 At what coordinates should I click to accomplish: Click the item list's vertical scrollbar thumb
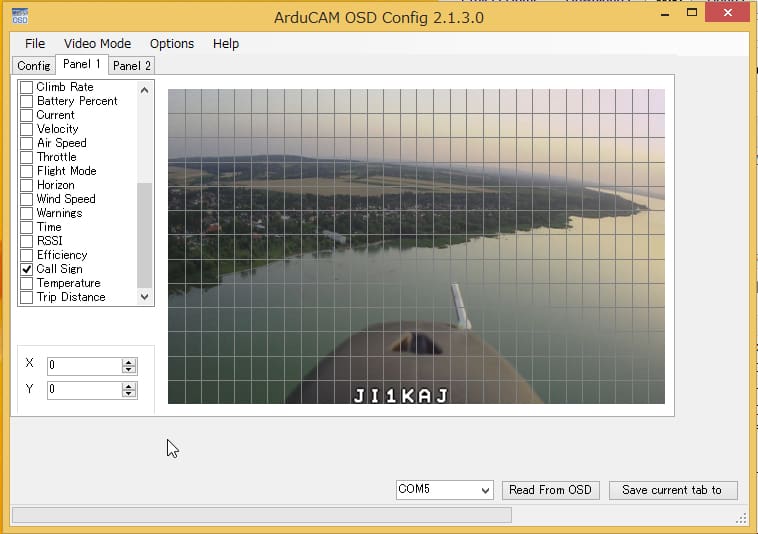click(x=145, y=235)
